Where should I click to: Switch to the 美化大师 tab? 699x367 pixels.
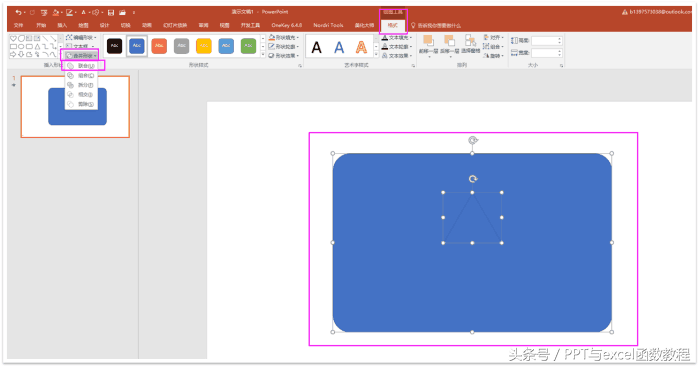(364, 25)
